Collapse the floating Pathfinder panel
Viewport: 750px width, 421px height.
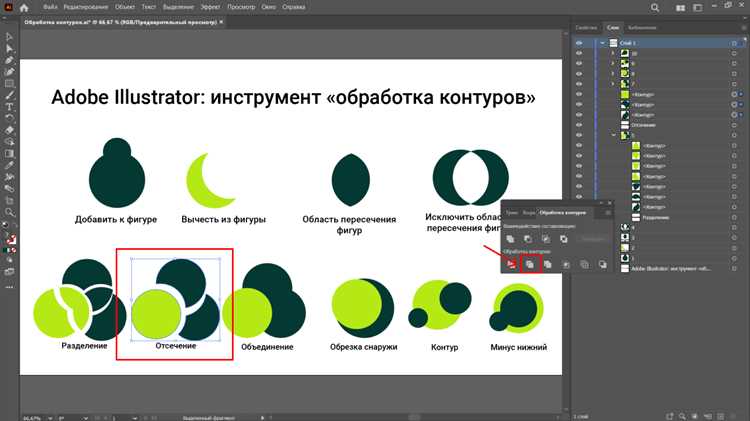pyautogui.click(x=602, y=203)
